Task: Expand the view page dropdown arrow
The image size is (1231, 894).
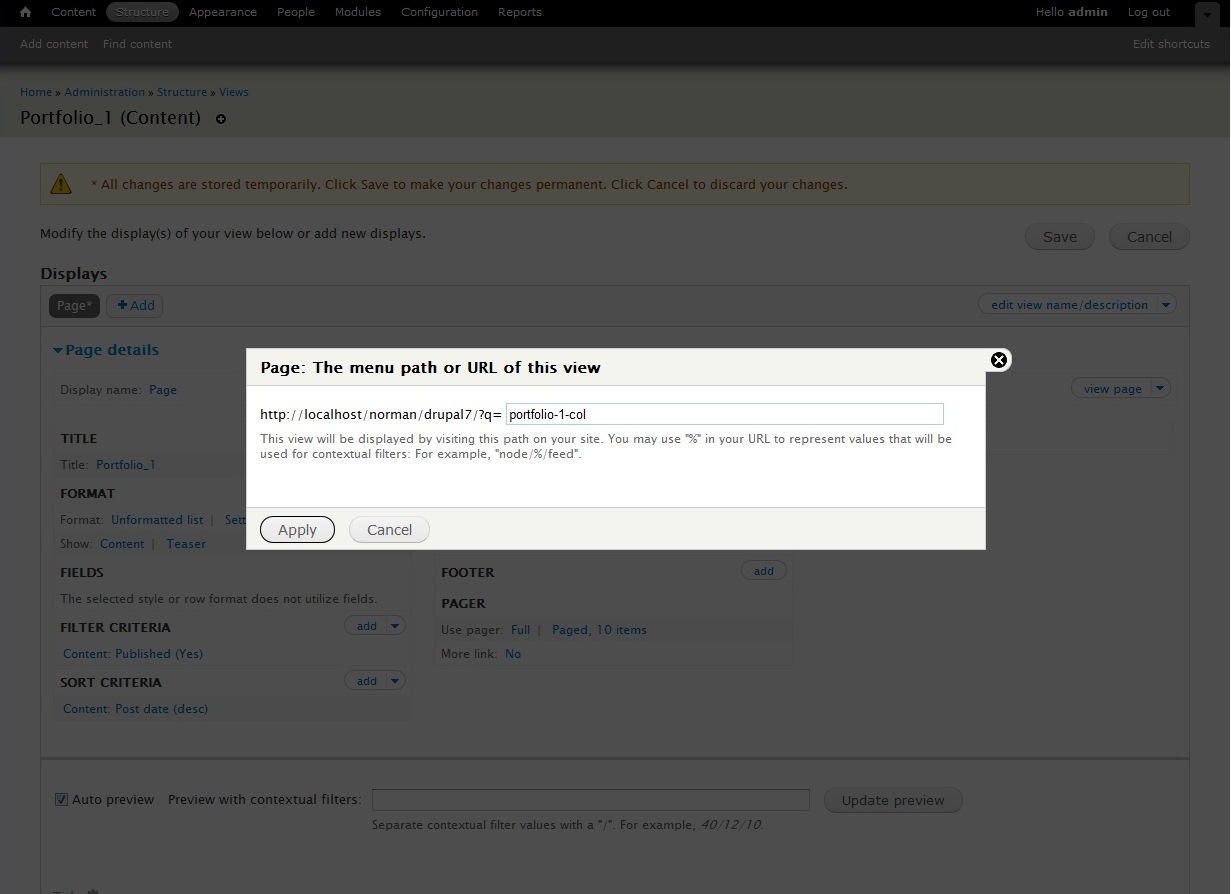Action: tap(1160, 389)
